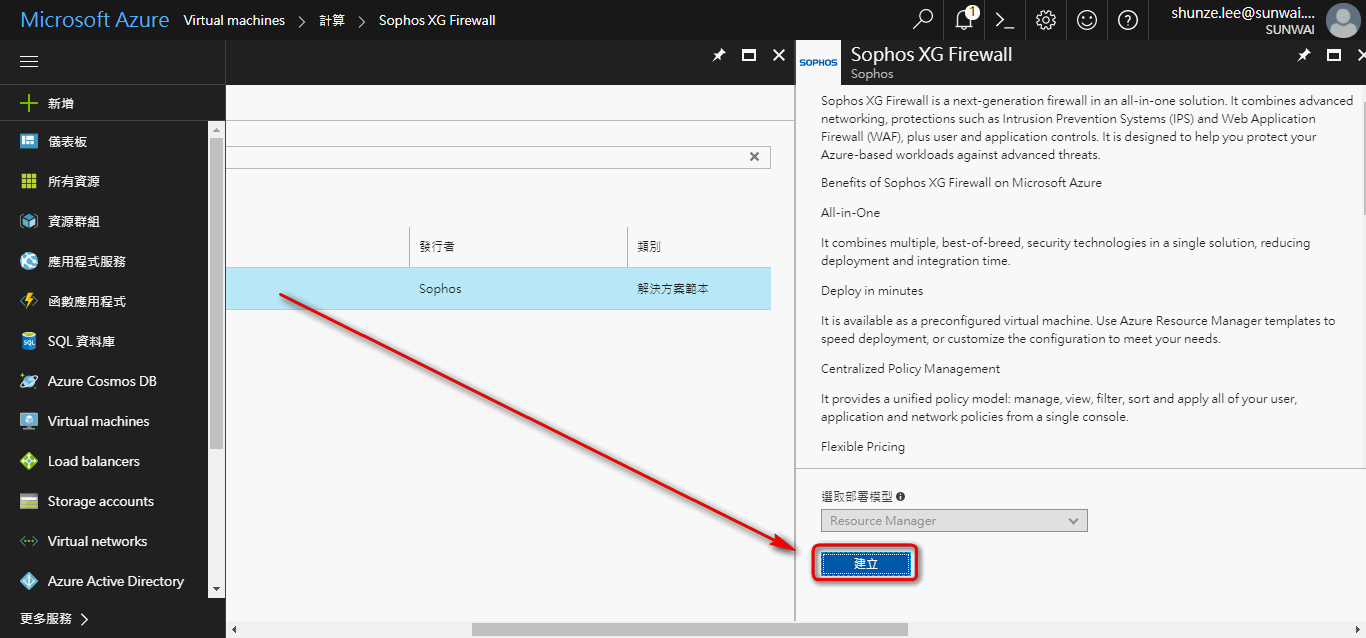The height and width of the screenshot is (638, 1366).
Task: Clear the search box with the X
Action: (755, 157)
